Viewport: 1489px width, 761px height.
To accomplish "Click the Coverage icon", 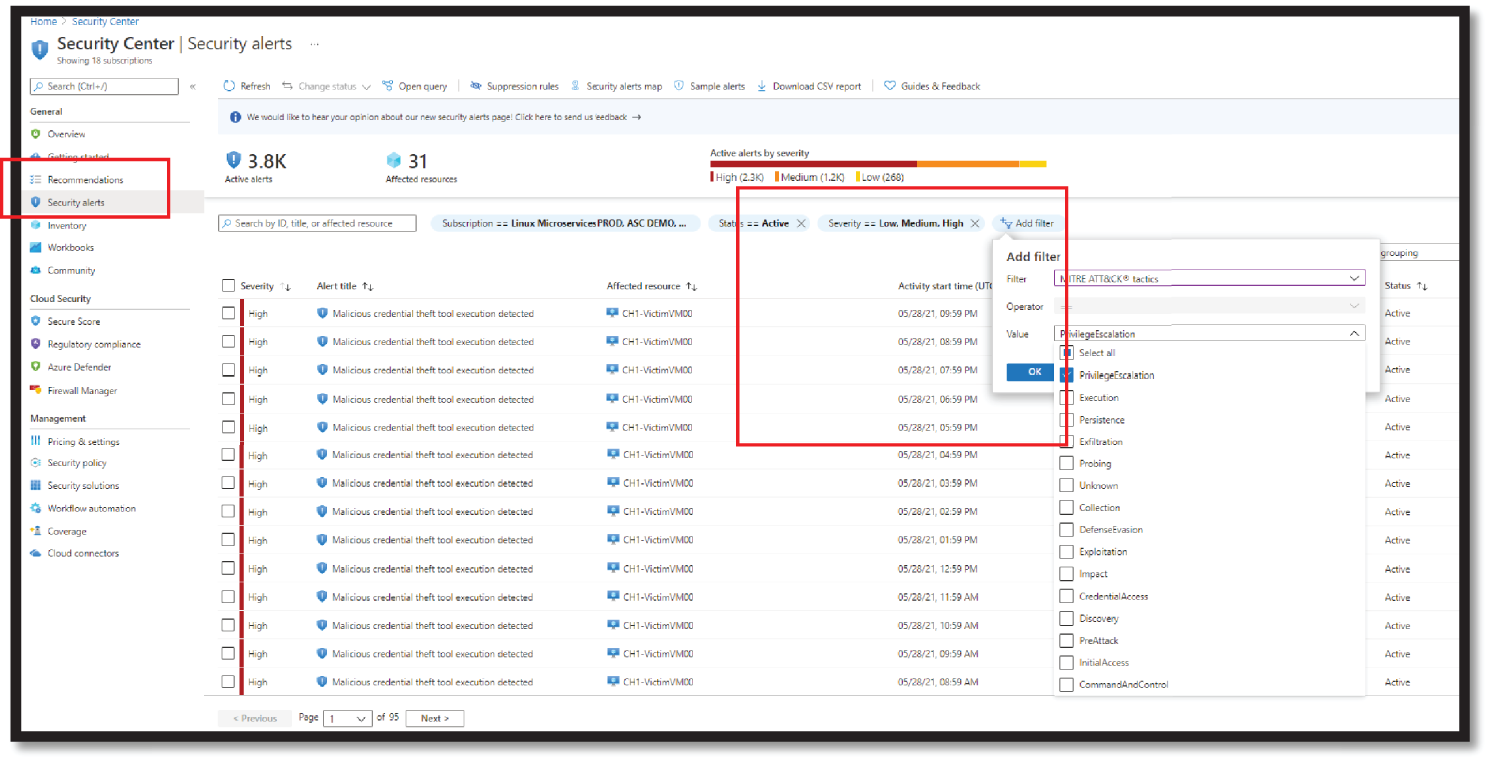I will tap(36, 531).
